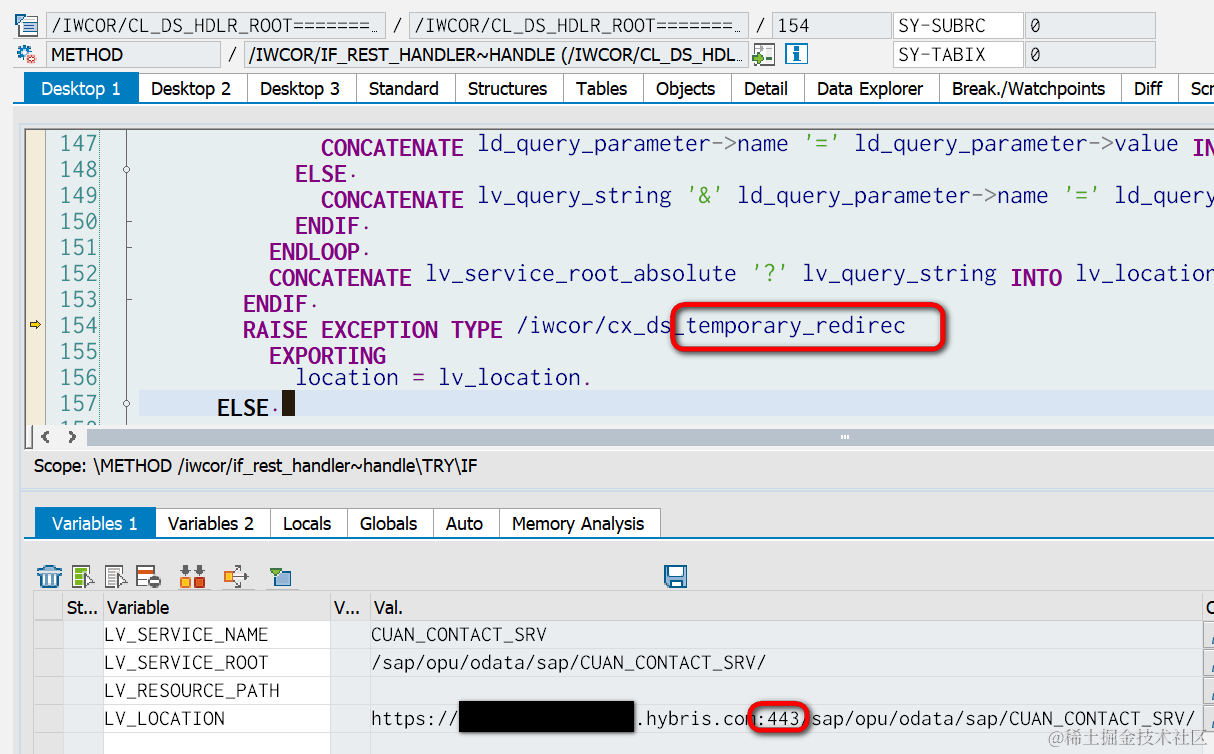
Task: Click the call stack icon beside the class name field
Action: point(26,26)
